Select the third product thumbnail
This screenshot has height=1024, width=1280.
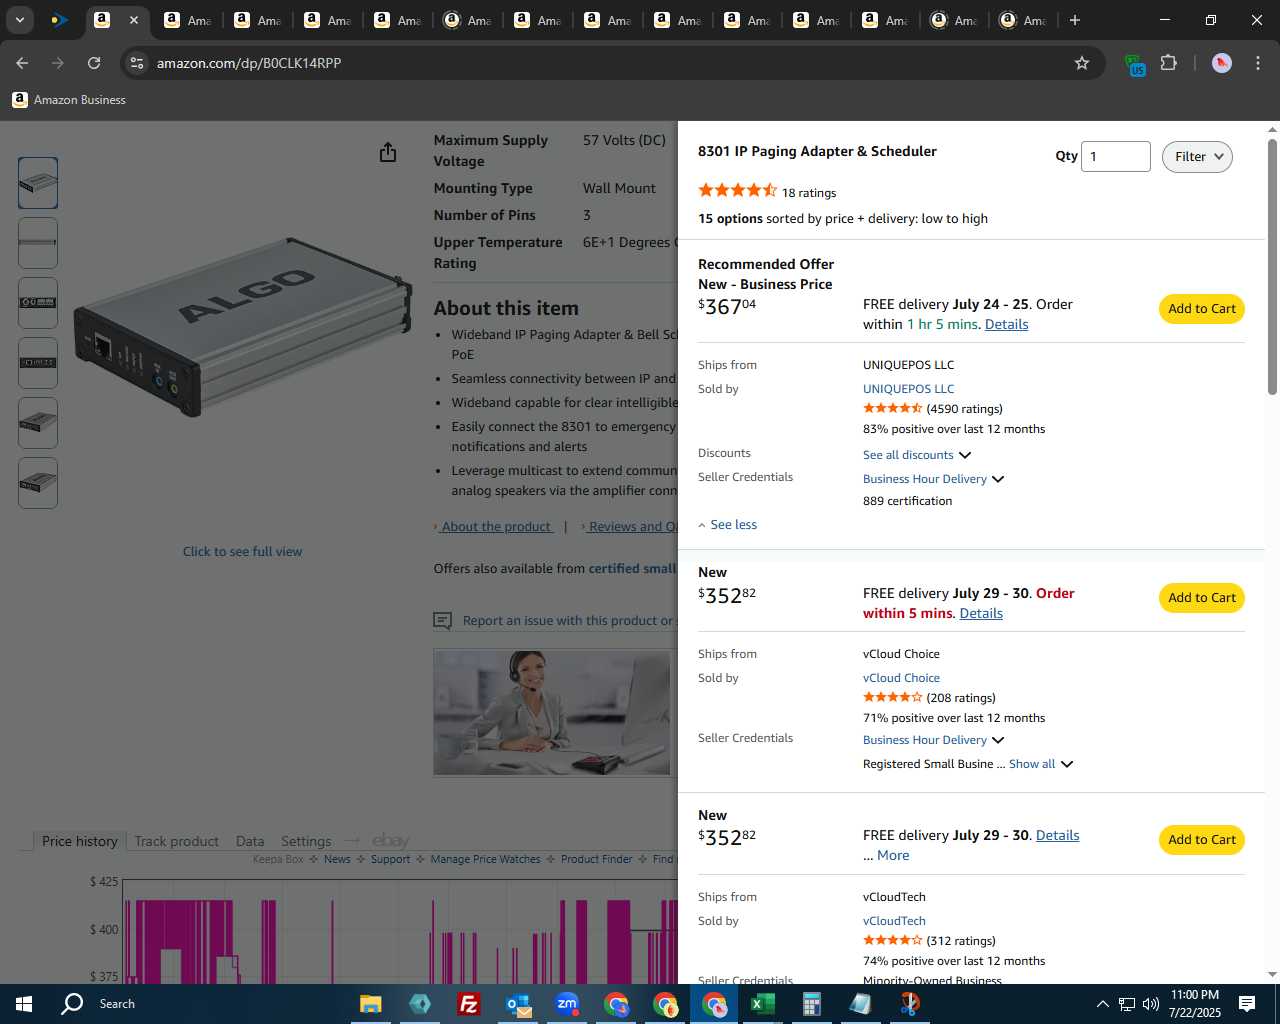[38, 303]
